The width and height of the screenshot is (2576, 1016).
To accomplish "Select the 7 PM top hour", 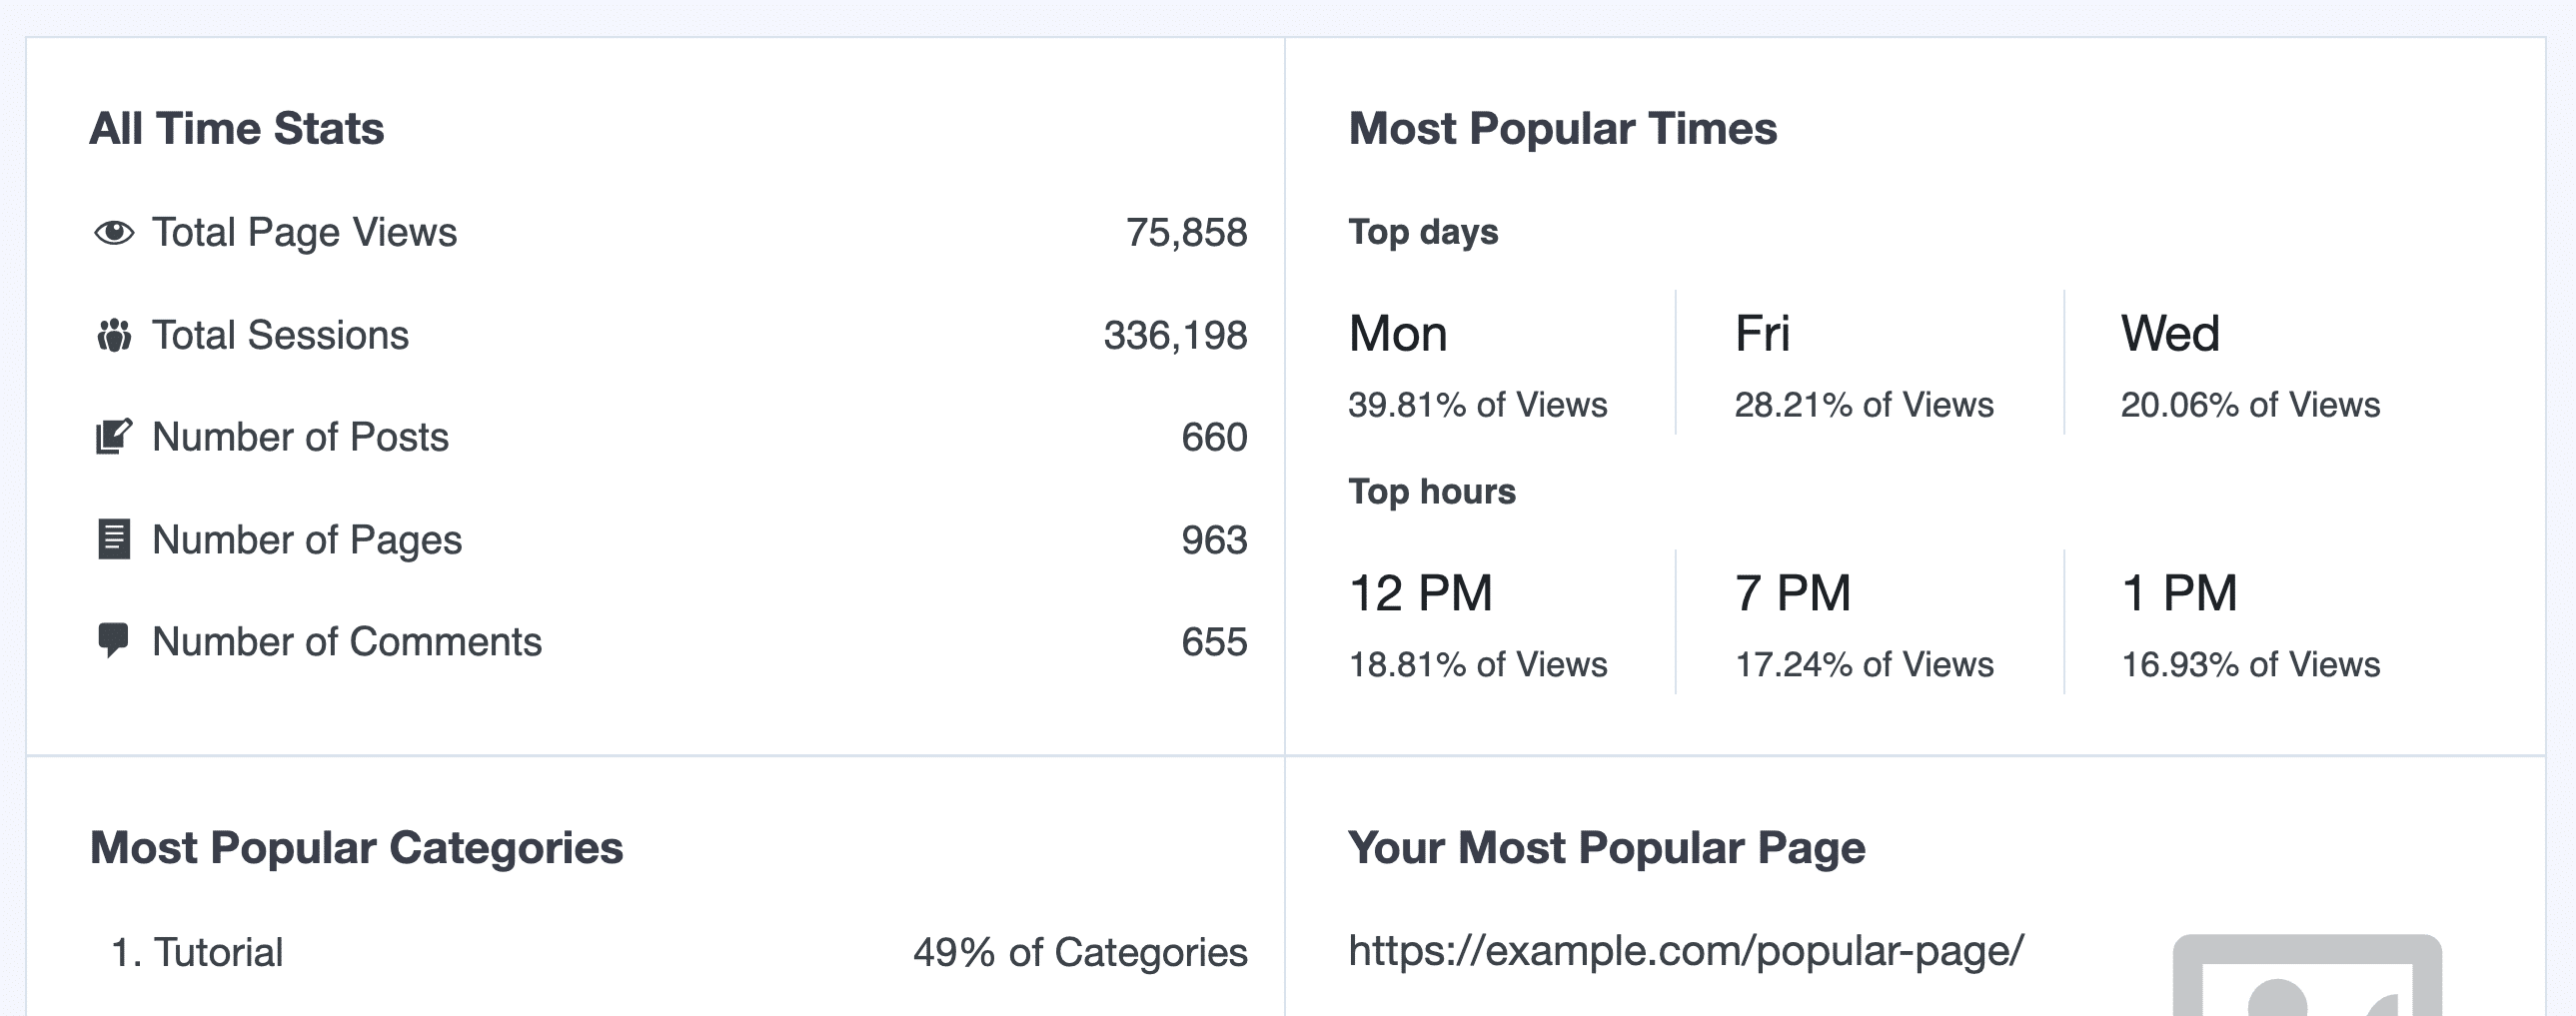I will tap(1793, 593).
